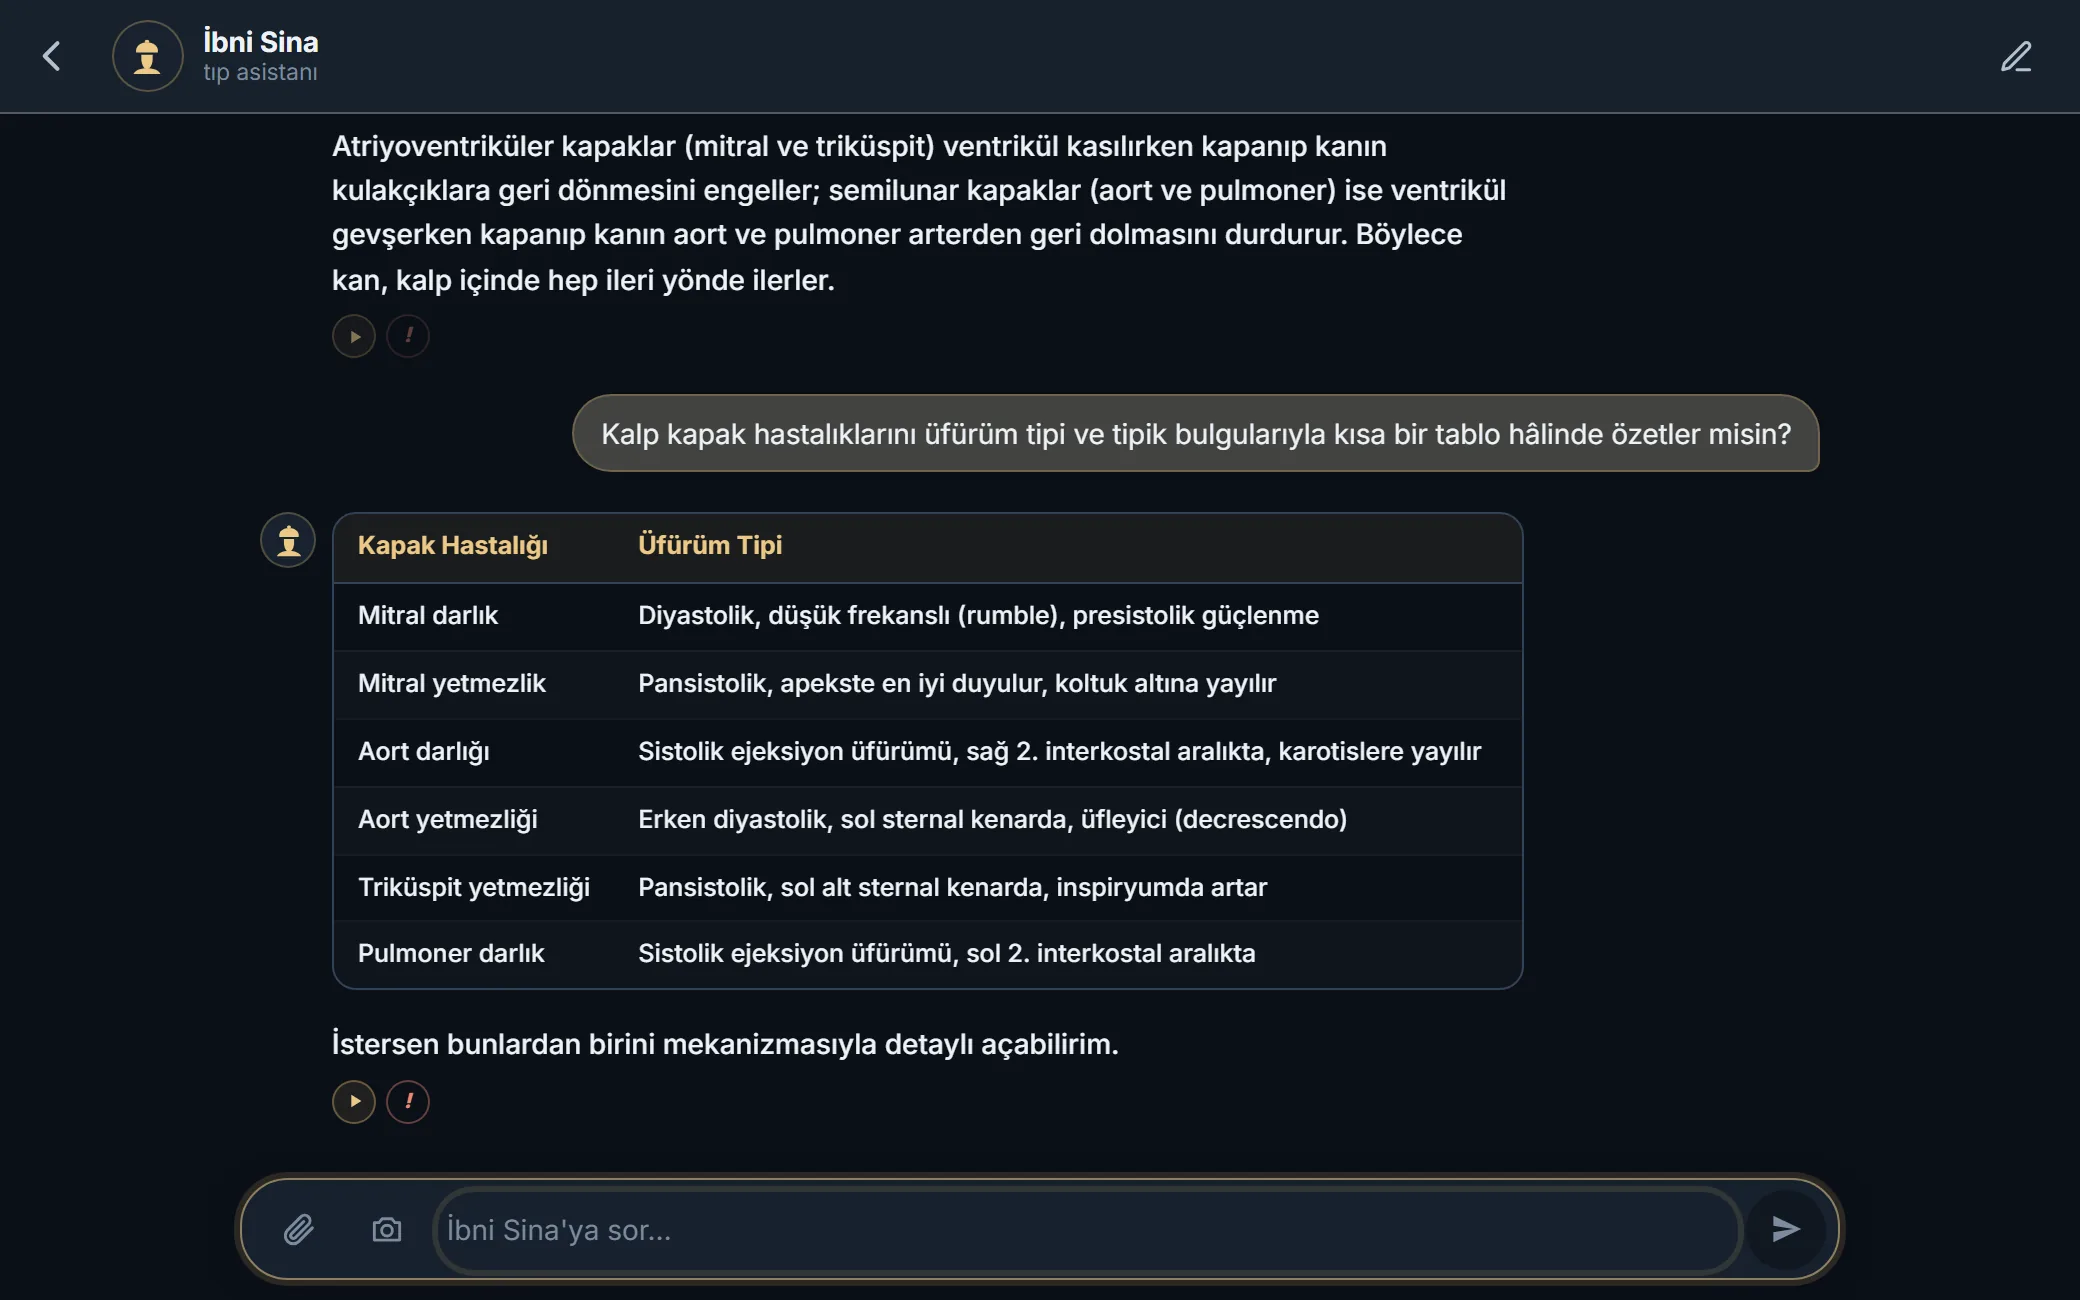2080x1300 pixels.
Task: Open the İbni Sina title in header
Action: coord(261,42)
